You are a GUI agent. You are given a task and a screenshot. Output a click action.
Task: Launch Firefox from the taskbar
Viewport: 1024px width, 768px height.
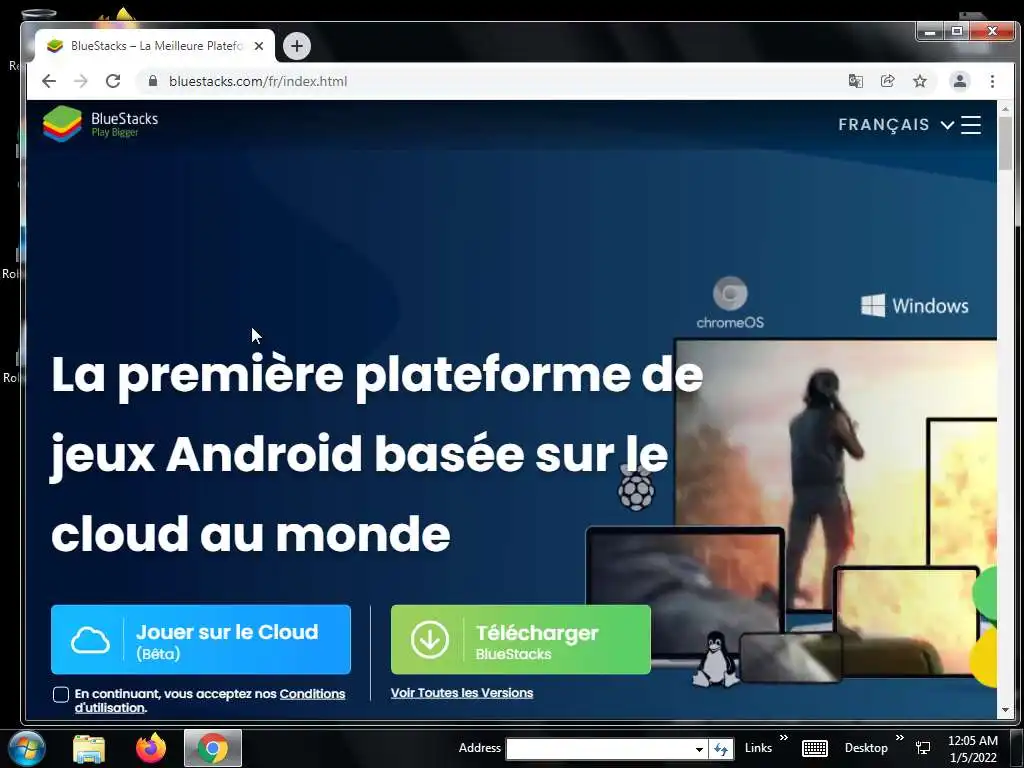[x=151, y=748]
